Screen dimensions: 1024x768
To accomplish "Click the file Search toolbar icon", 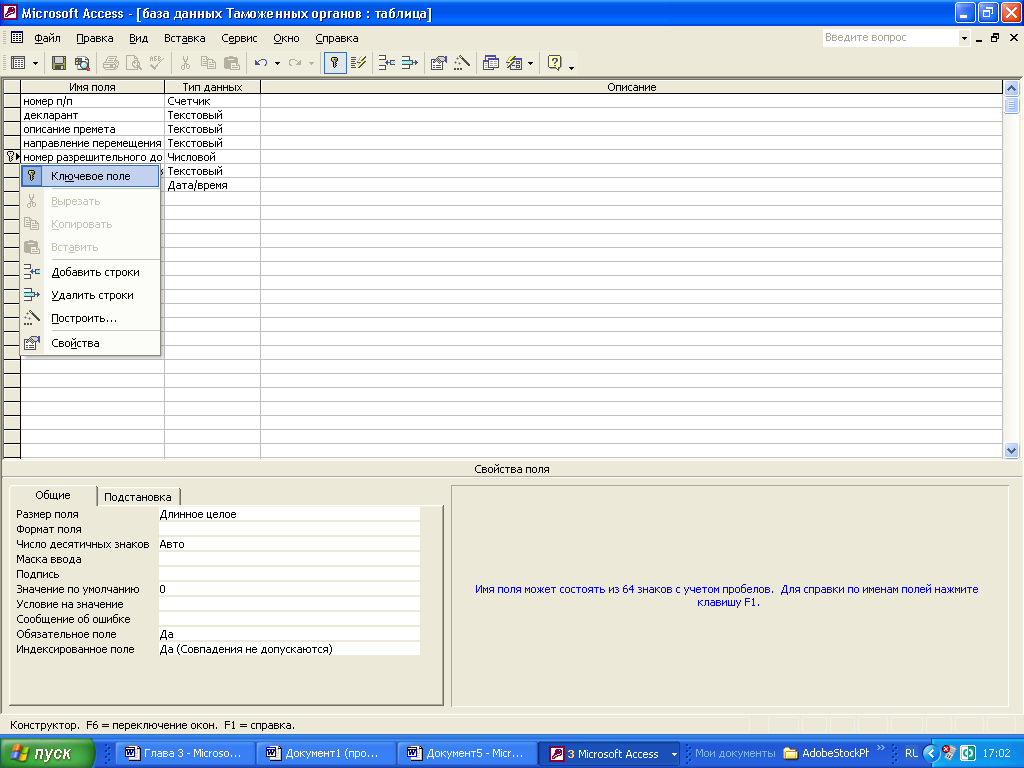I will [82, 63].
